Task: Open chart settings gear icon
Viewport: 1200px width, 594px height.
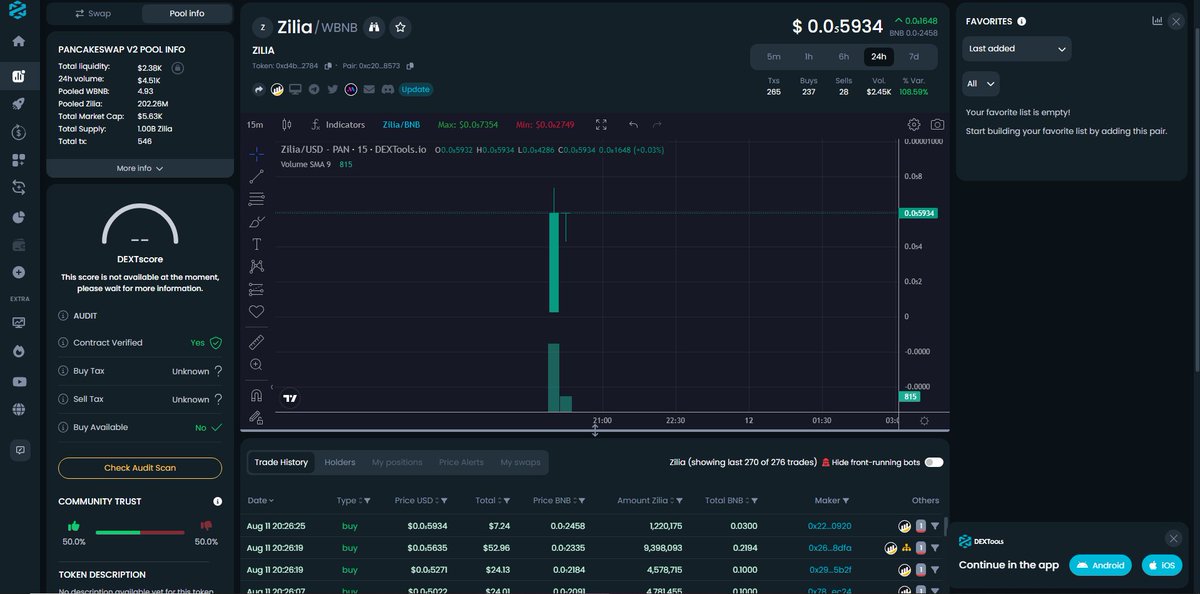Action: click(914, 125)
